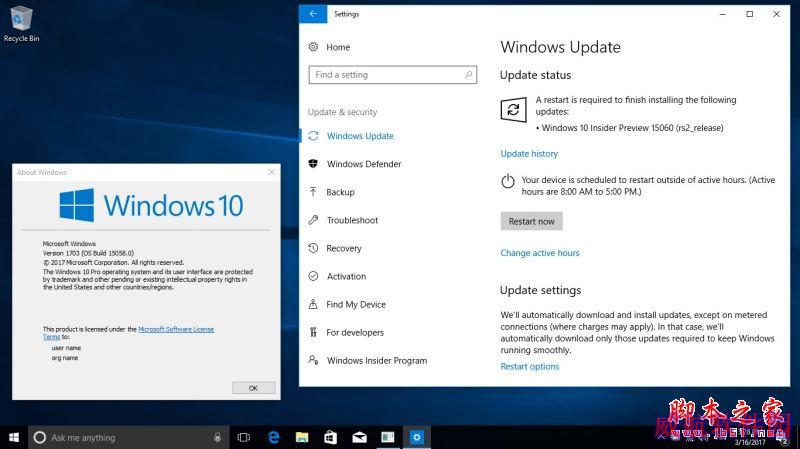Click the Update & security category label
The height and width of the screenshot is (449, 800).
[342, 112]
